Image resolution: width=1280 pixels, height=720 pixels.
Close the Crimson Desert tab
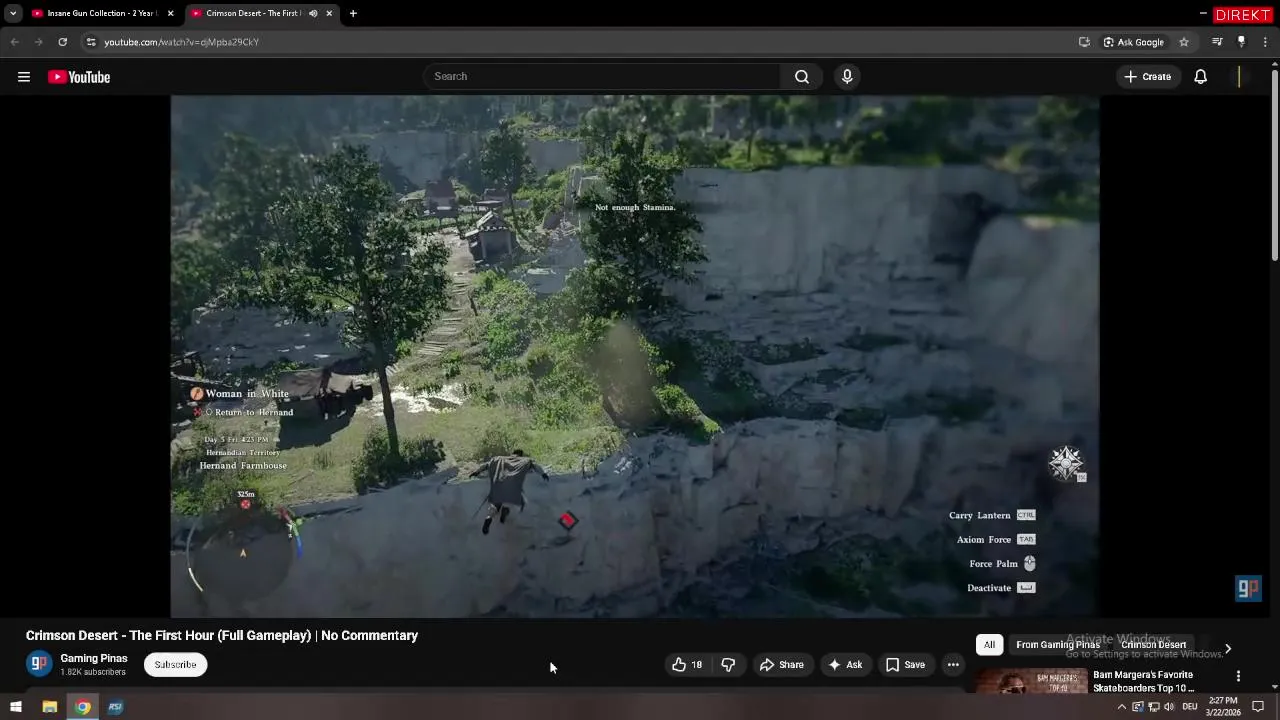tap(329, 13)
